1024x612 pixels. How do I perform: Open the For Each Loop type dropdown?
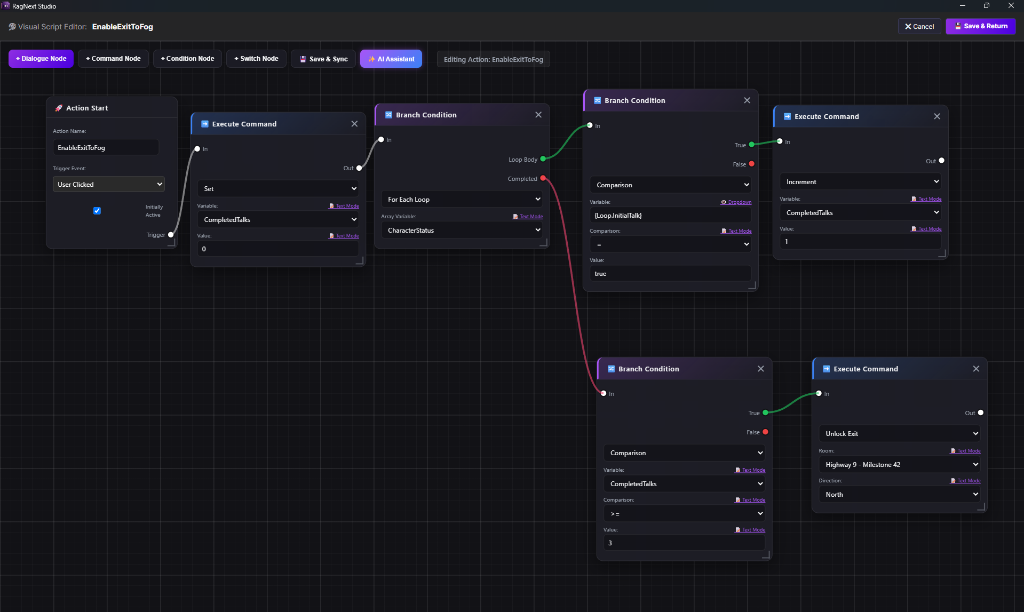pos(462,199)
